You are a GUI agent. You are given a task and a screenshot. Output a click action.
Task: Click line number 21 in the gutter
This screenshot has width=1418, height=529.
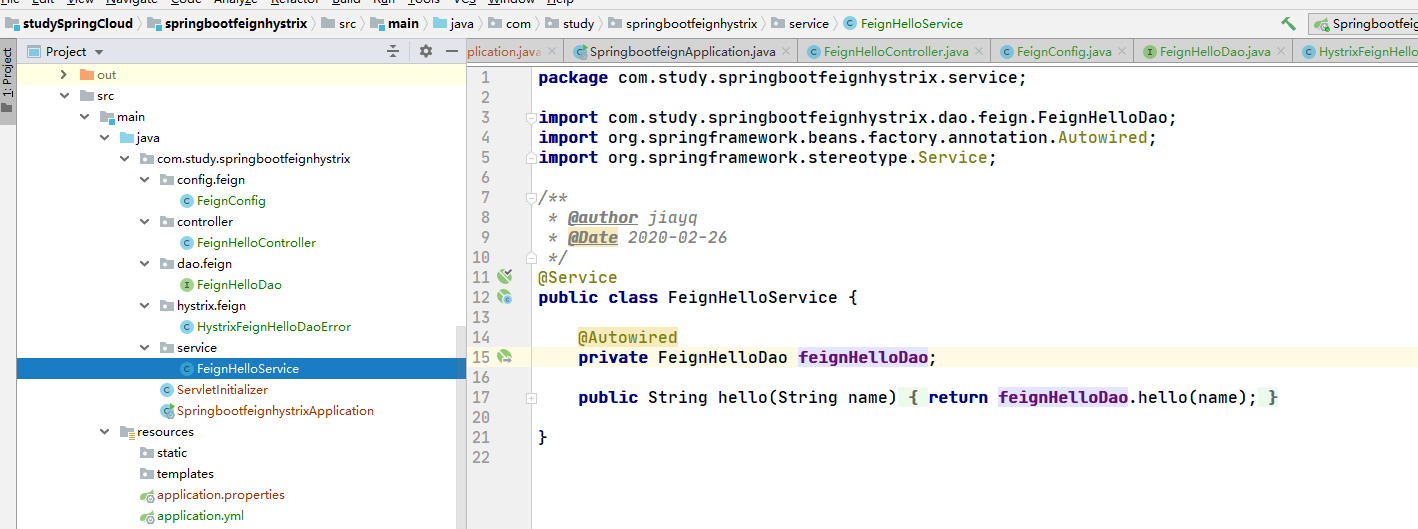point(480,437)
